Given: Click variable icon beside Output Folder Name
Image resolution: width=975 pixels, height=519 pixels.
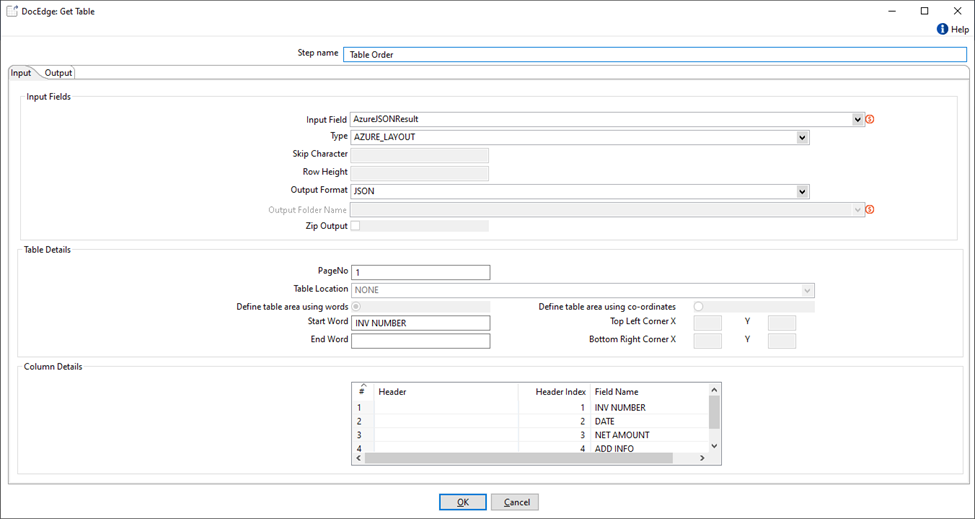Looking at the screenshot, I should tap(870, 210).
